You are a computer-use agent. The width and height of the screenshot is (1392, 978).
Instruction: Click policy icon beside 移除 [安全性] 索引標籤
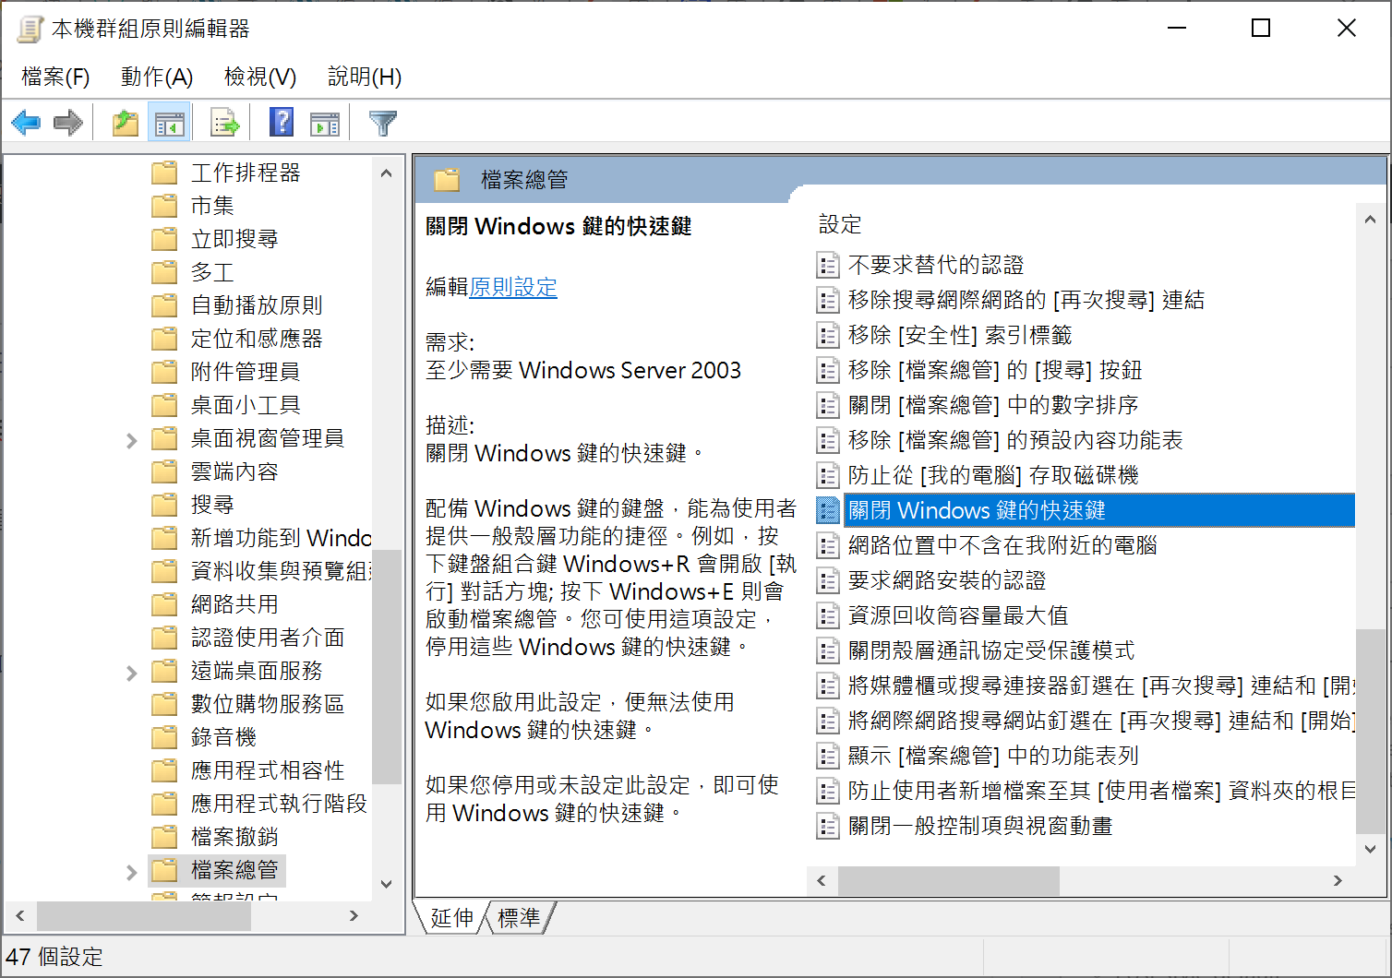click(827, 335)
